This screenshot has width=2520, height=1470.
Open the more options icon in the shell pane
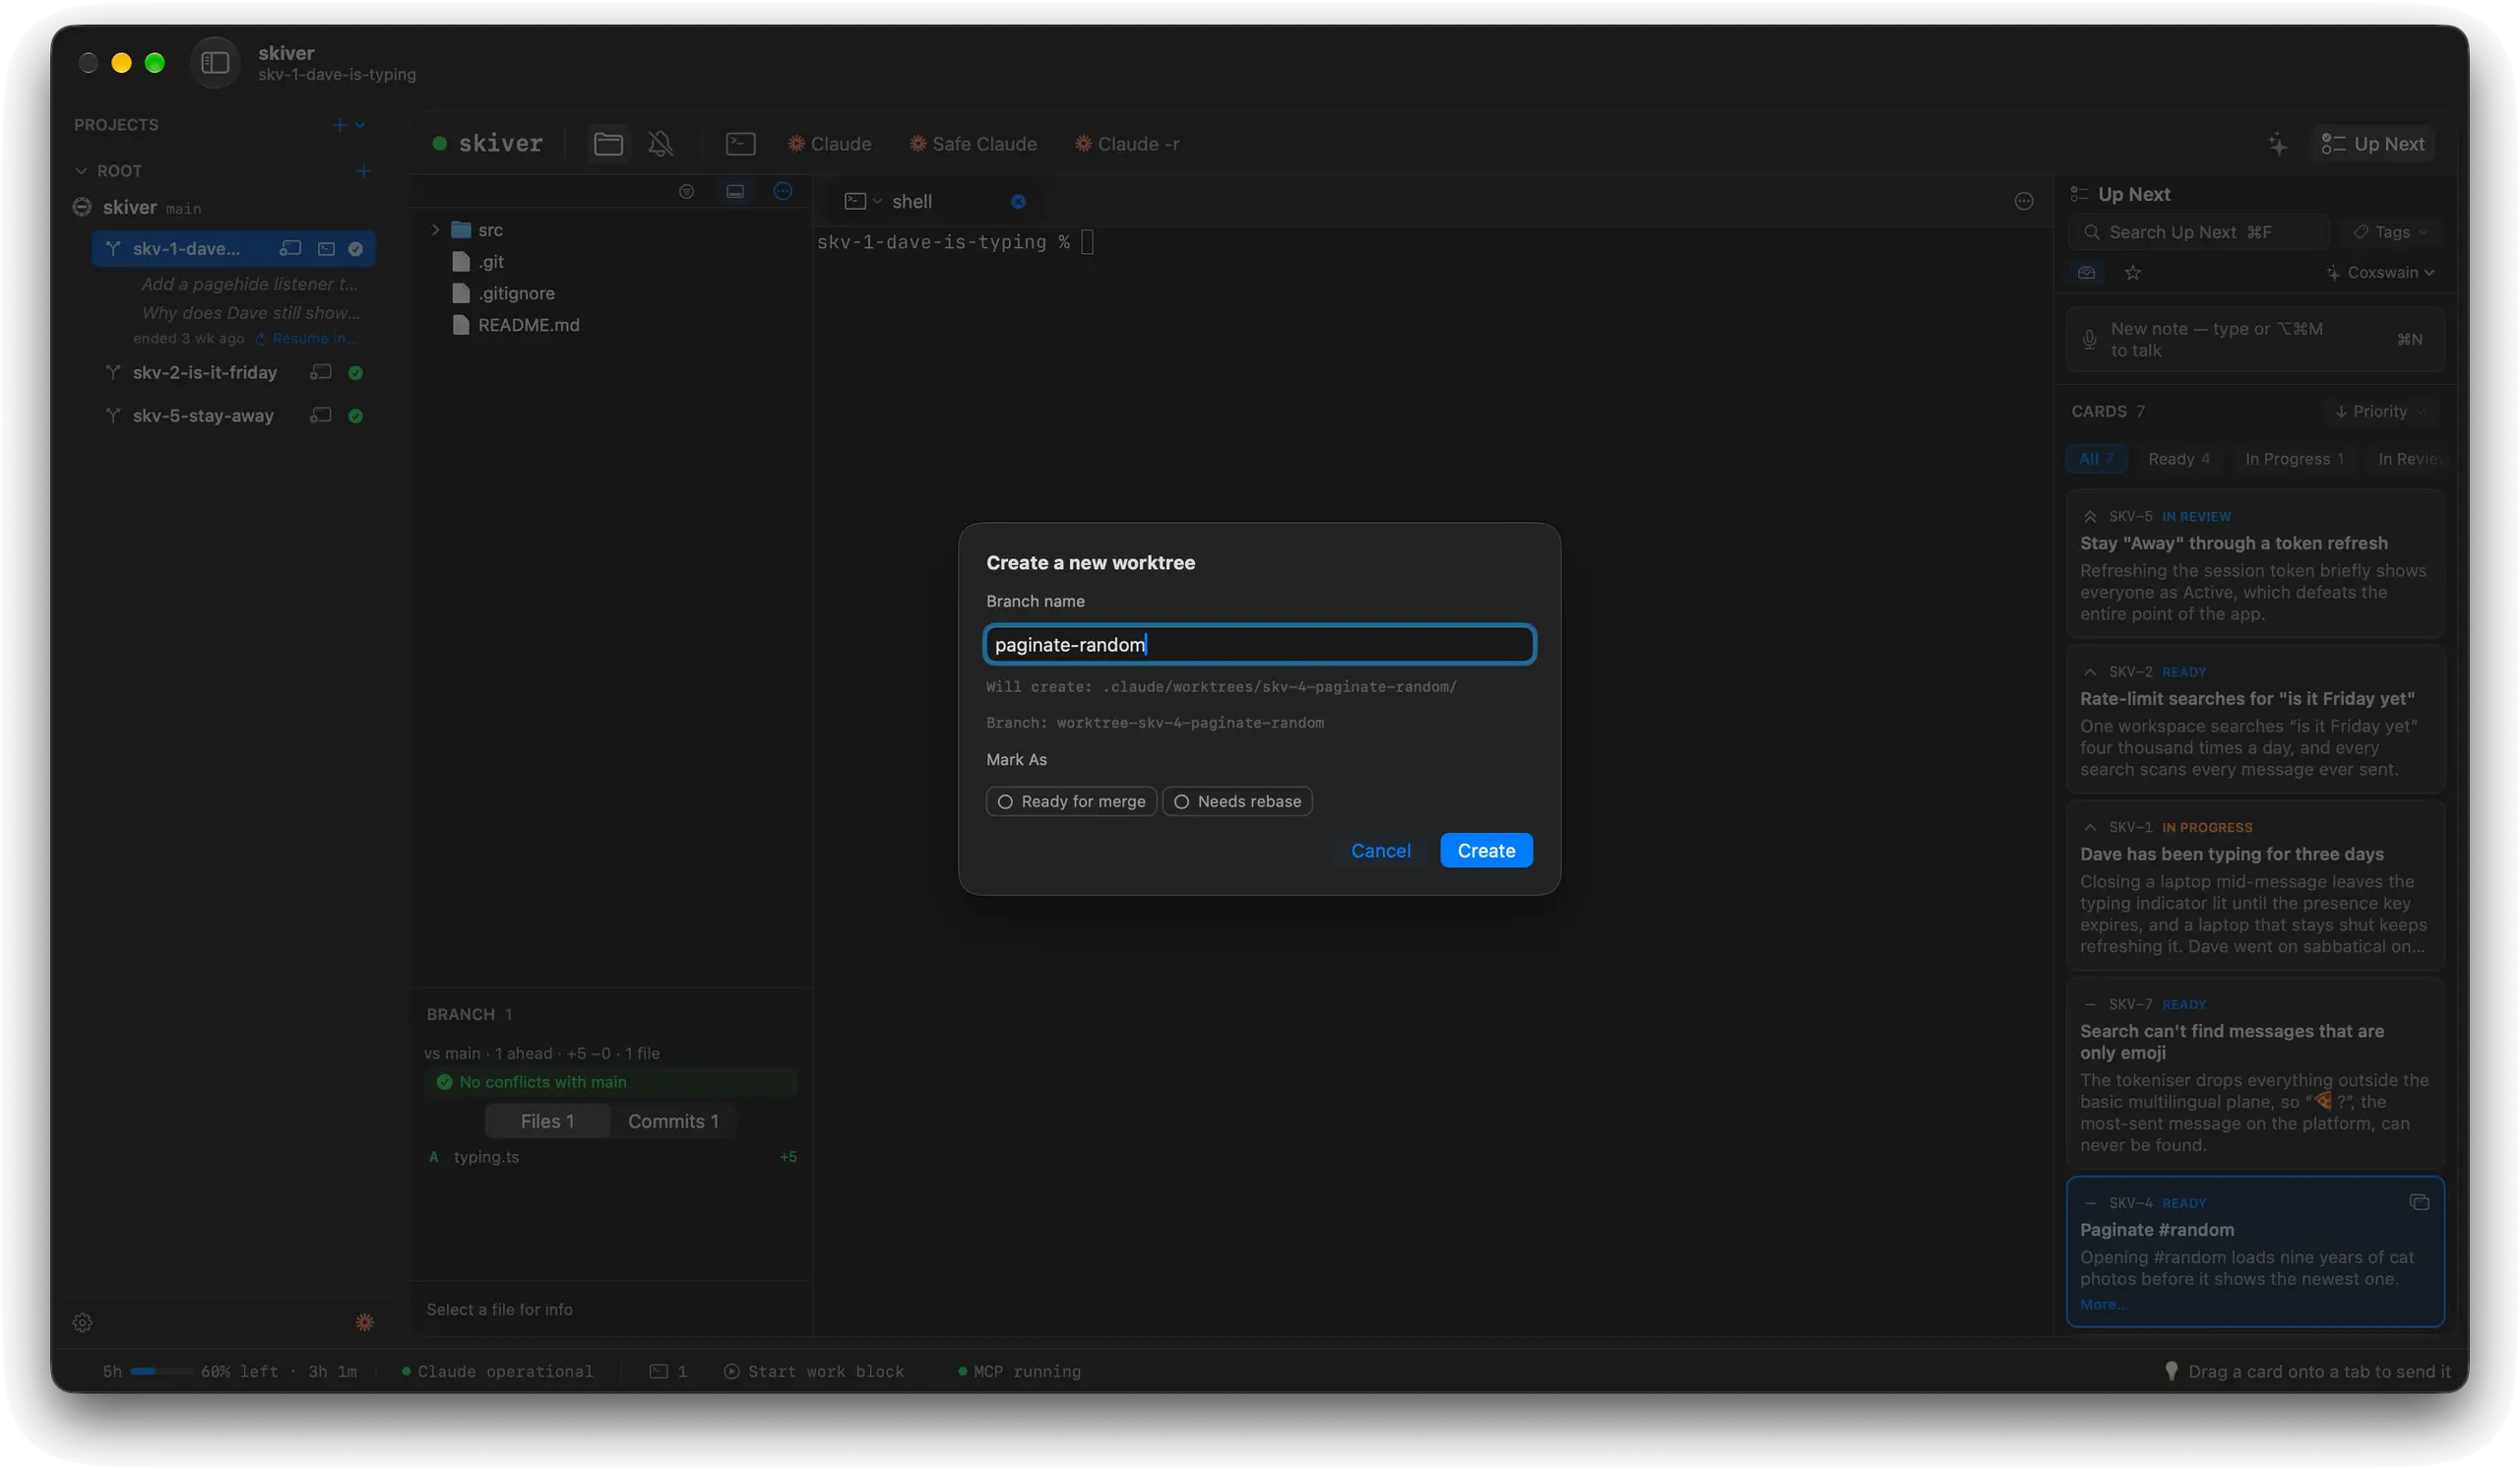point(2024,201)
